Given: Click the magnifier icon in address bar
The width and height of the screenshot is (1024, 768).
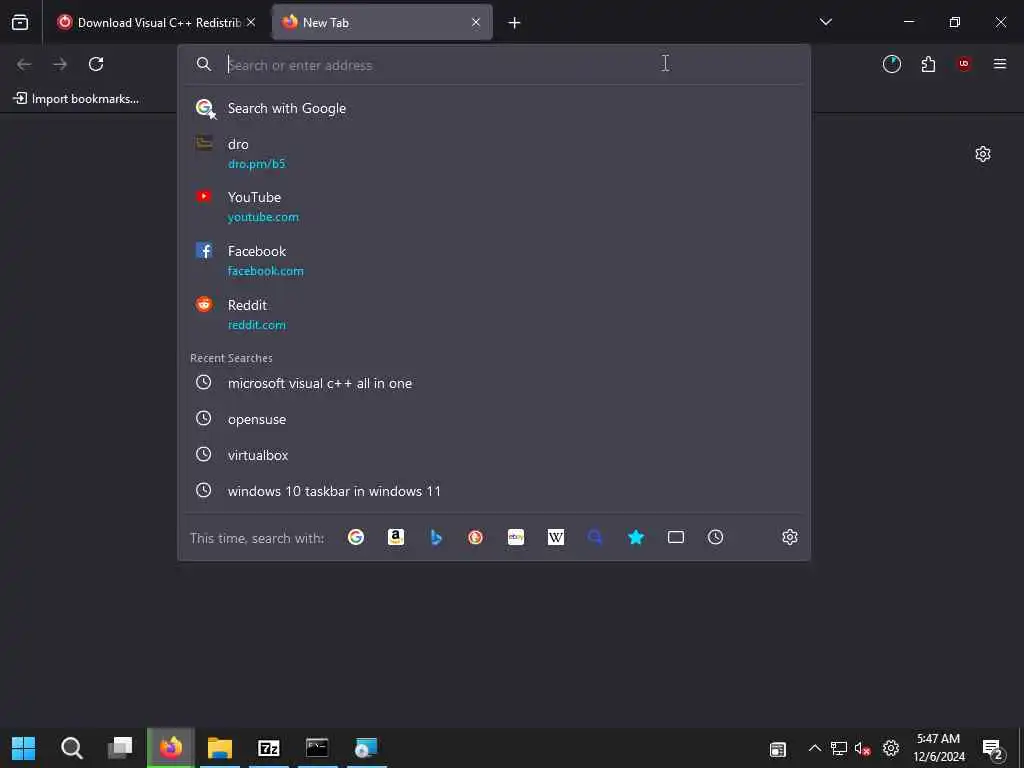Looking at the screenshot, I should click(x=204, y=64).
